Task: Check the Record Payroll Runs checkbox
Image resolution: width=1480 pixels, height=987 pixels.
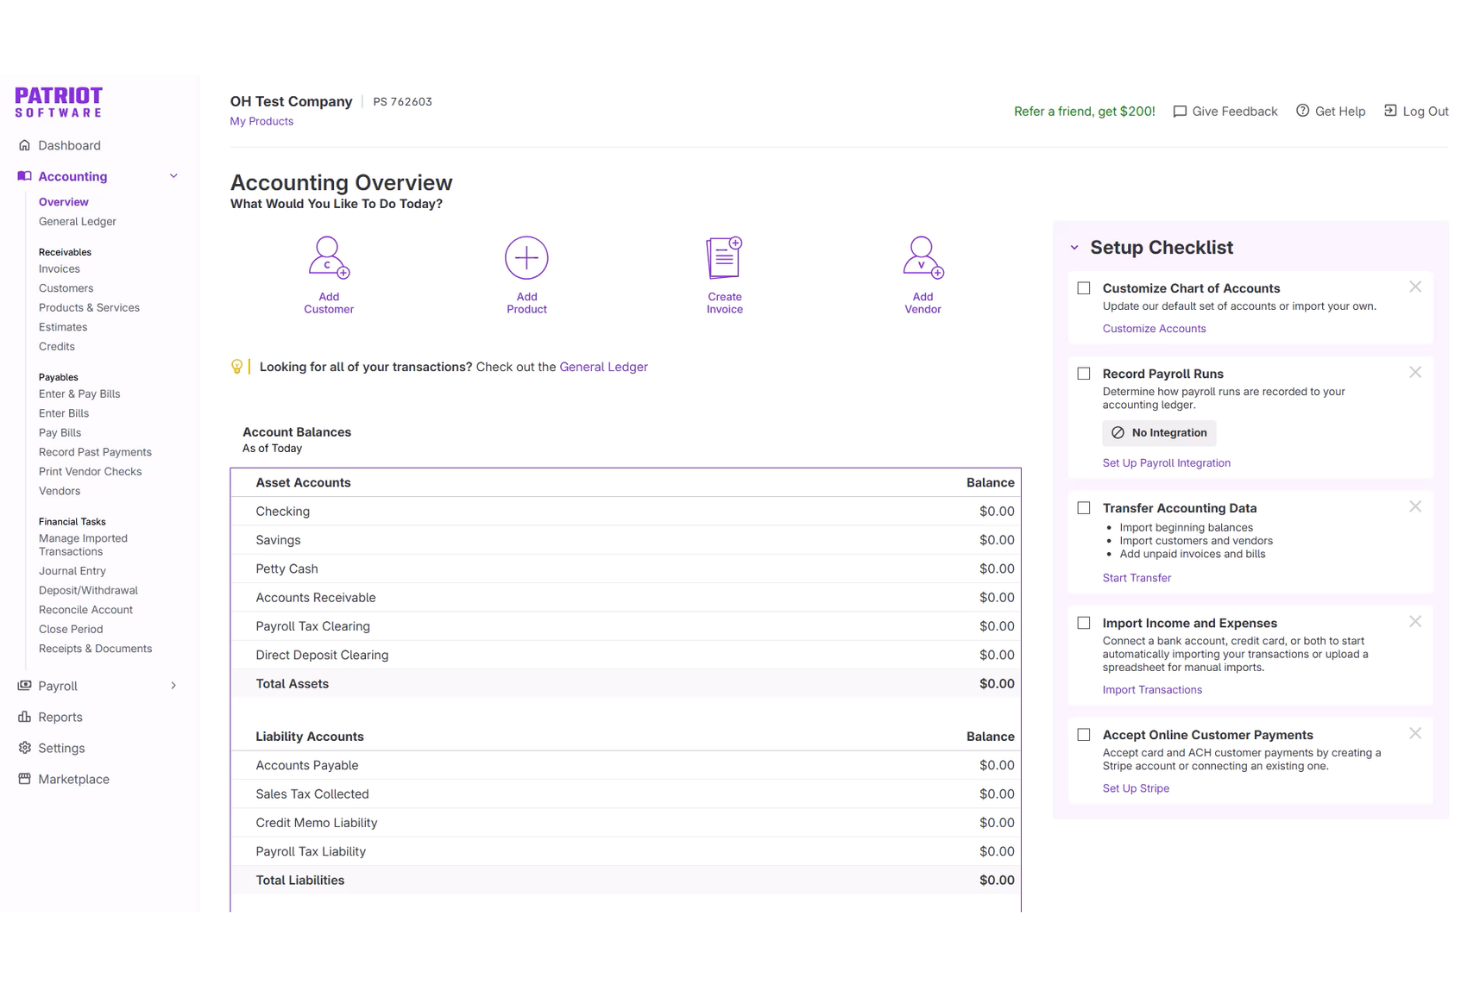Action: coord(1084,372)
